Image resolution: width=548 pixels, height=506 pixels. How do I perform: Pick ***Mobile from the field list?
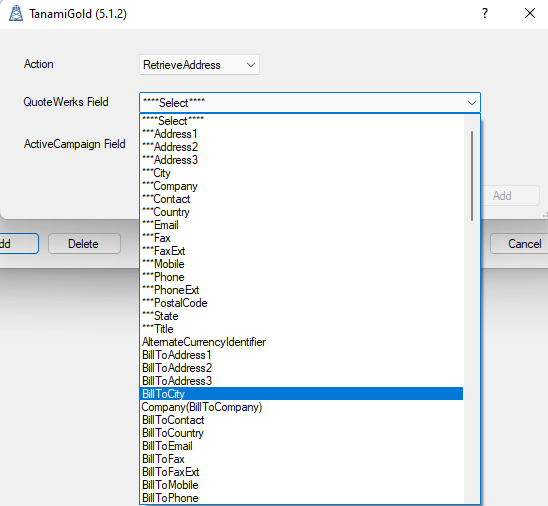301,264
